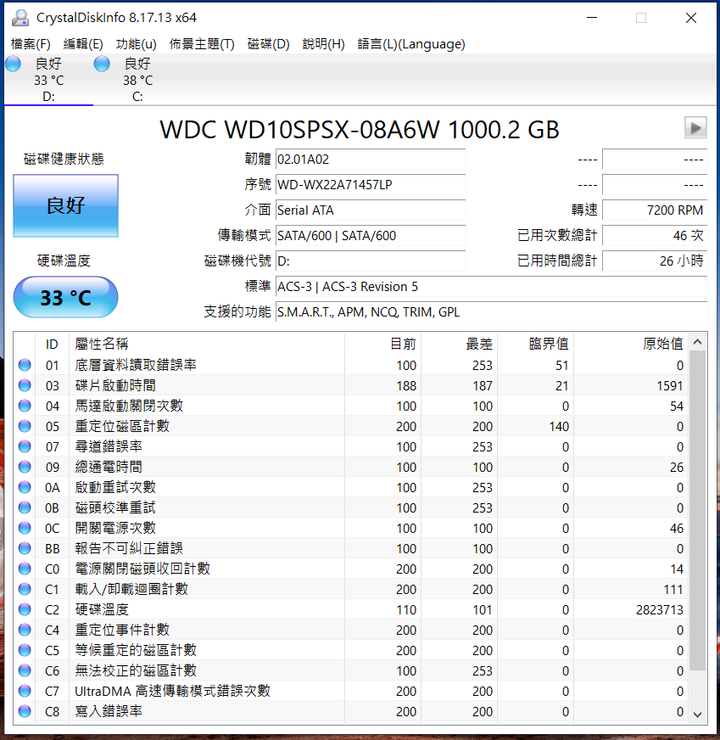Click the status dot for ID 04
The image size is (720, 740).
coord(25,406)
